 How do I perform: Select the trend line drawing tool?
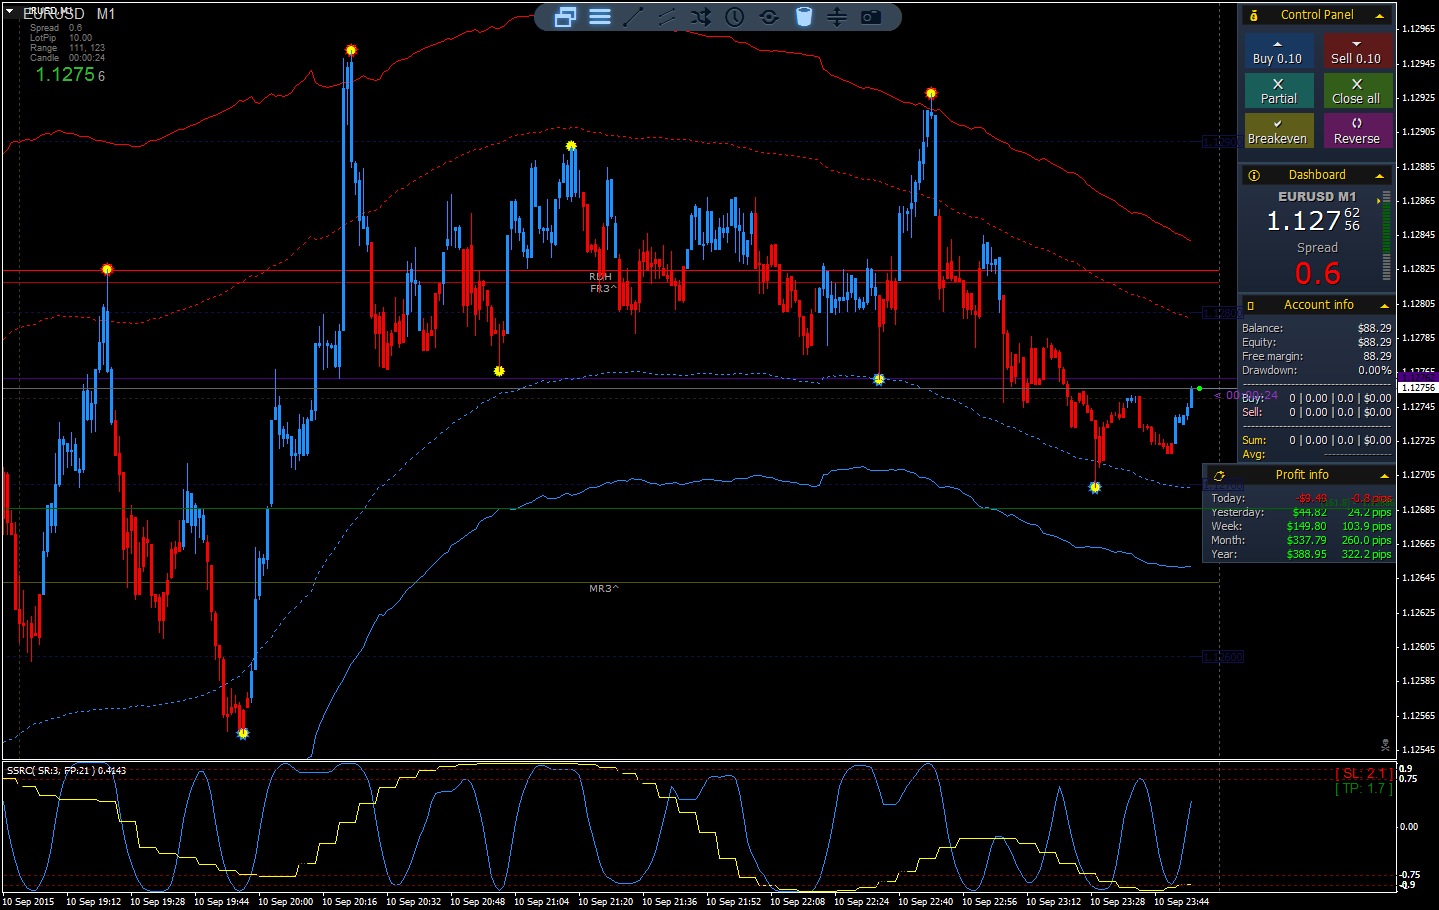(633, 17)
